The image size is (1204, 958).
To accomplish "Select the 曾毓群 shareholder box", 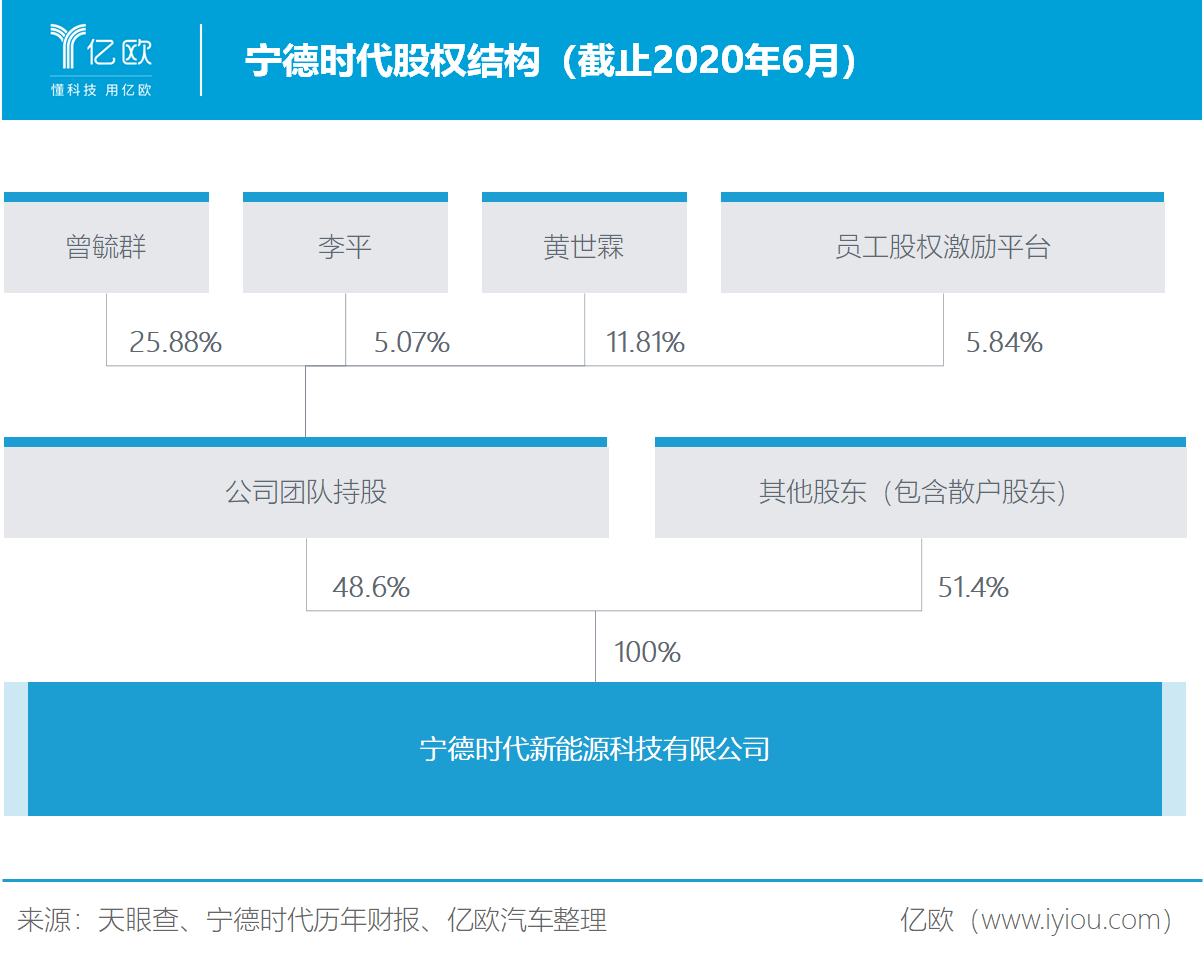I will tap(107, 245).
